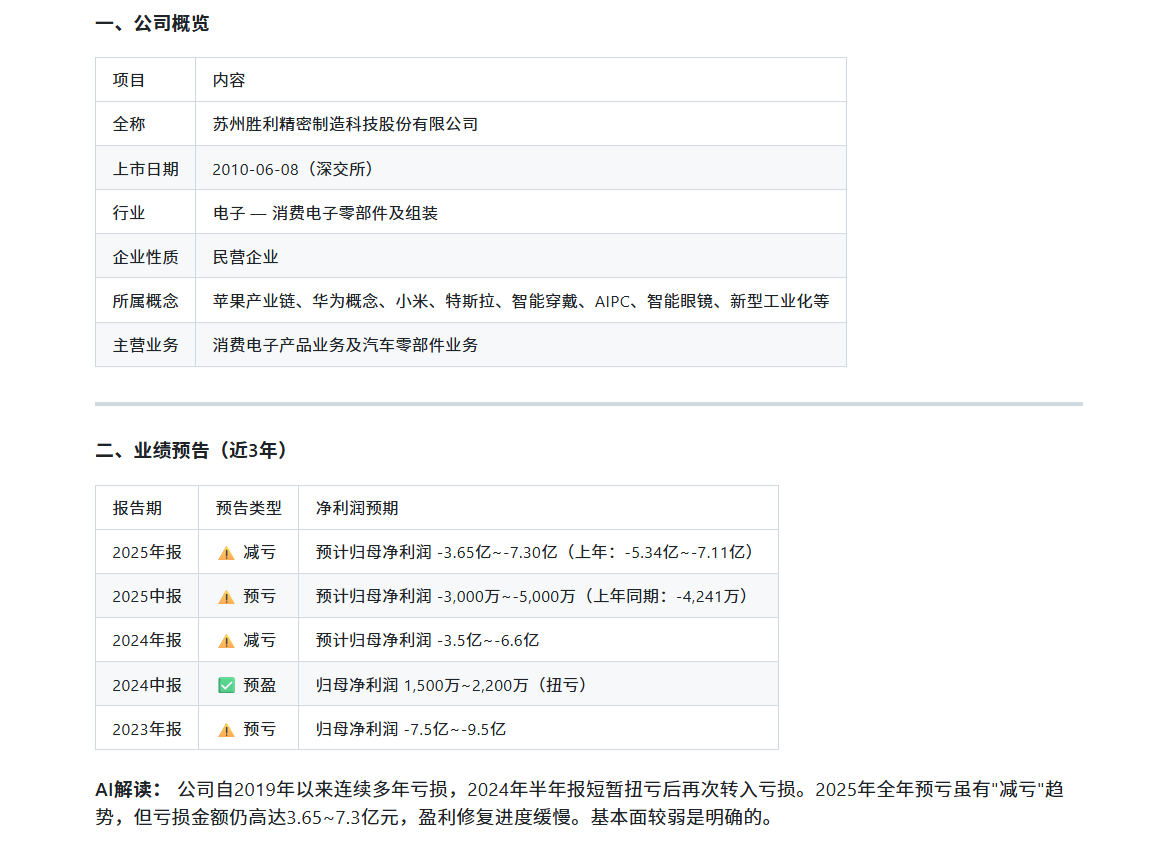Click warning icon in 2025中报 row
1157x844 pixels.
coord(227,598)
